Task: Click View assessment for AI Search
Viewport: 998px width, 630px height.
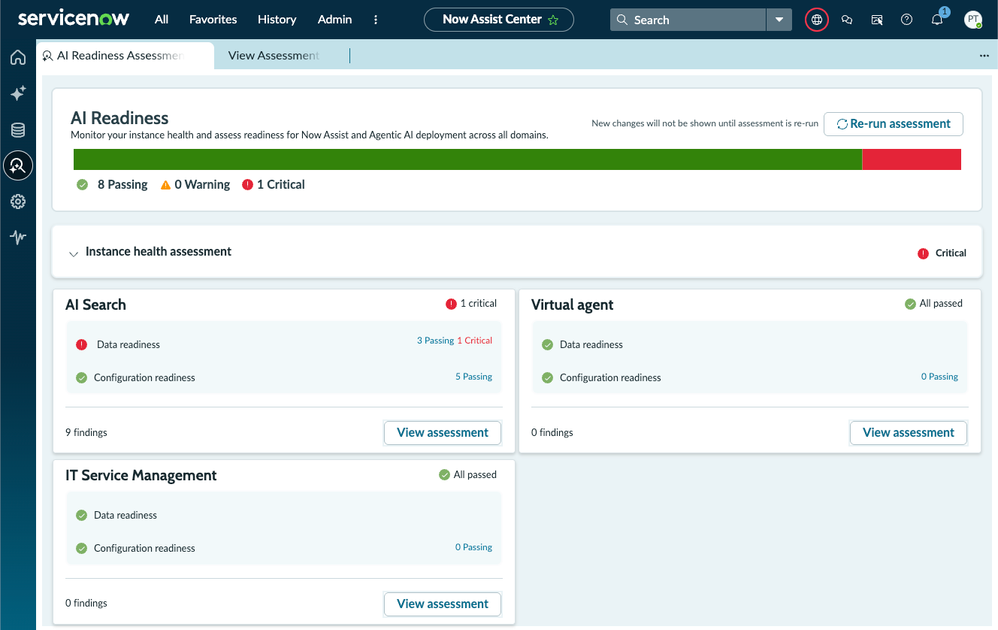Action: pyautogui.click(x=442, y=433)
